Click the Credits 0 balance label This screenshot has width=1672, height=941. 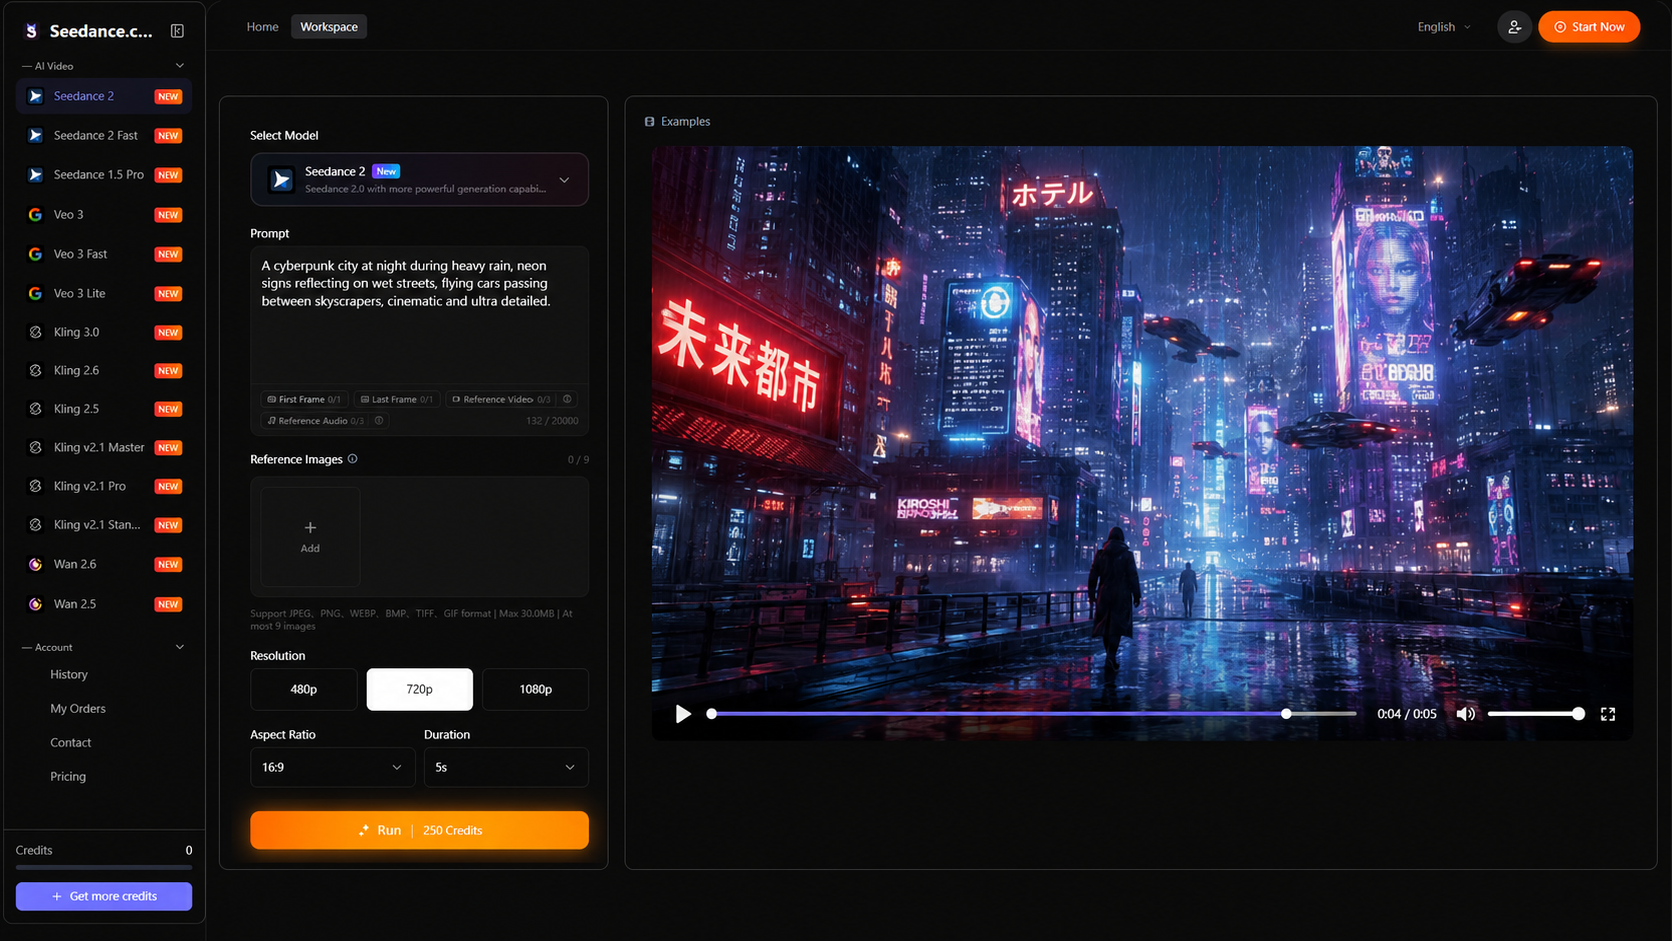104,850
